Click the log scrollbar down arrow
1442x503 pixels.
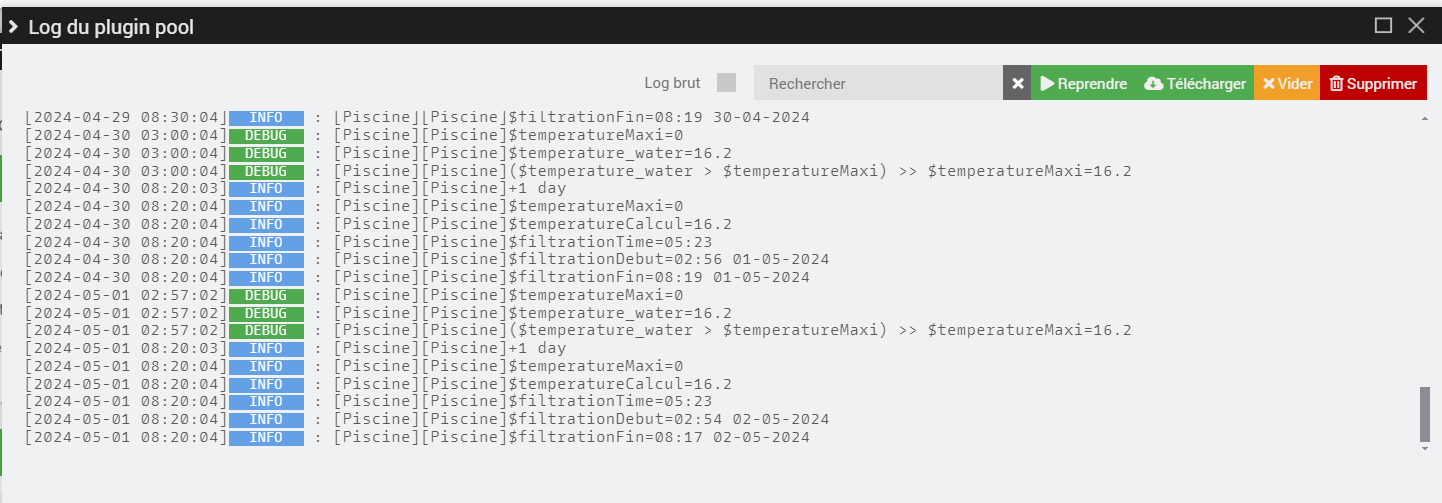(1425, 449)
